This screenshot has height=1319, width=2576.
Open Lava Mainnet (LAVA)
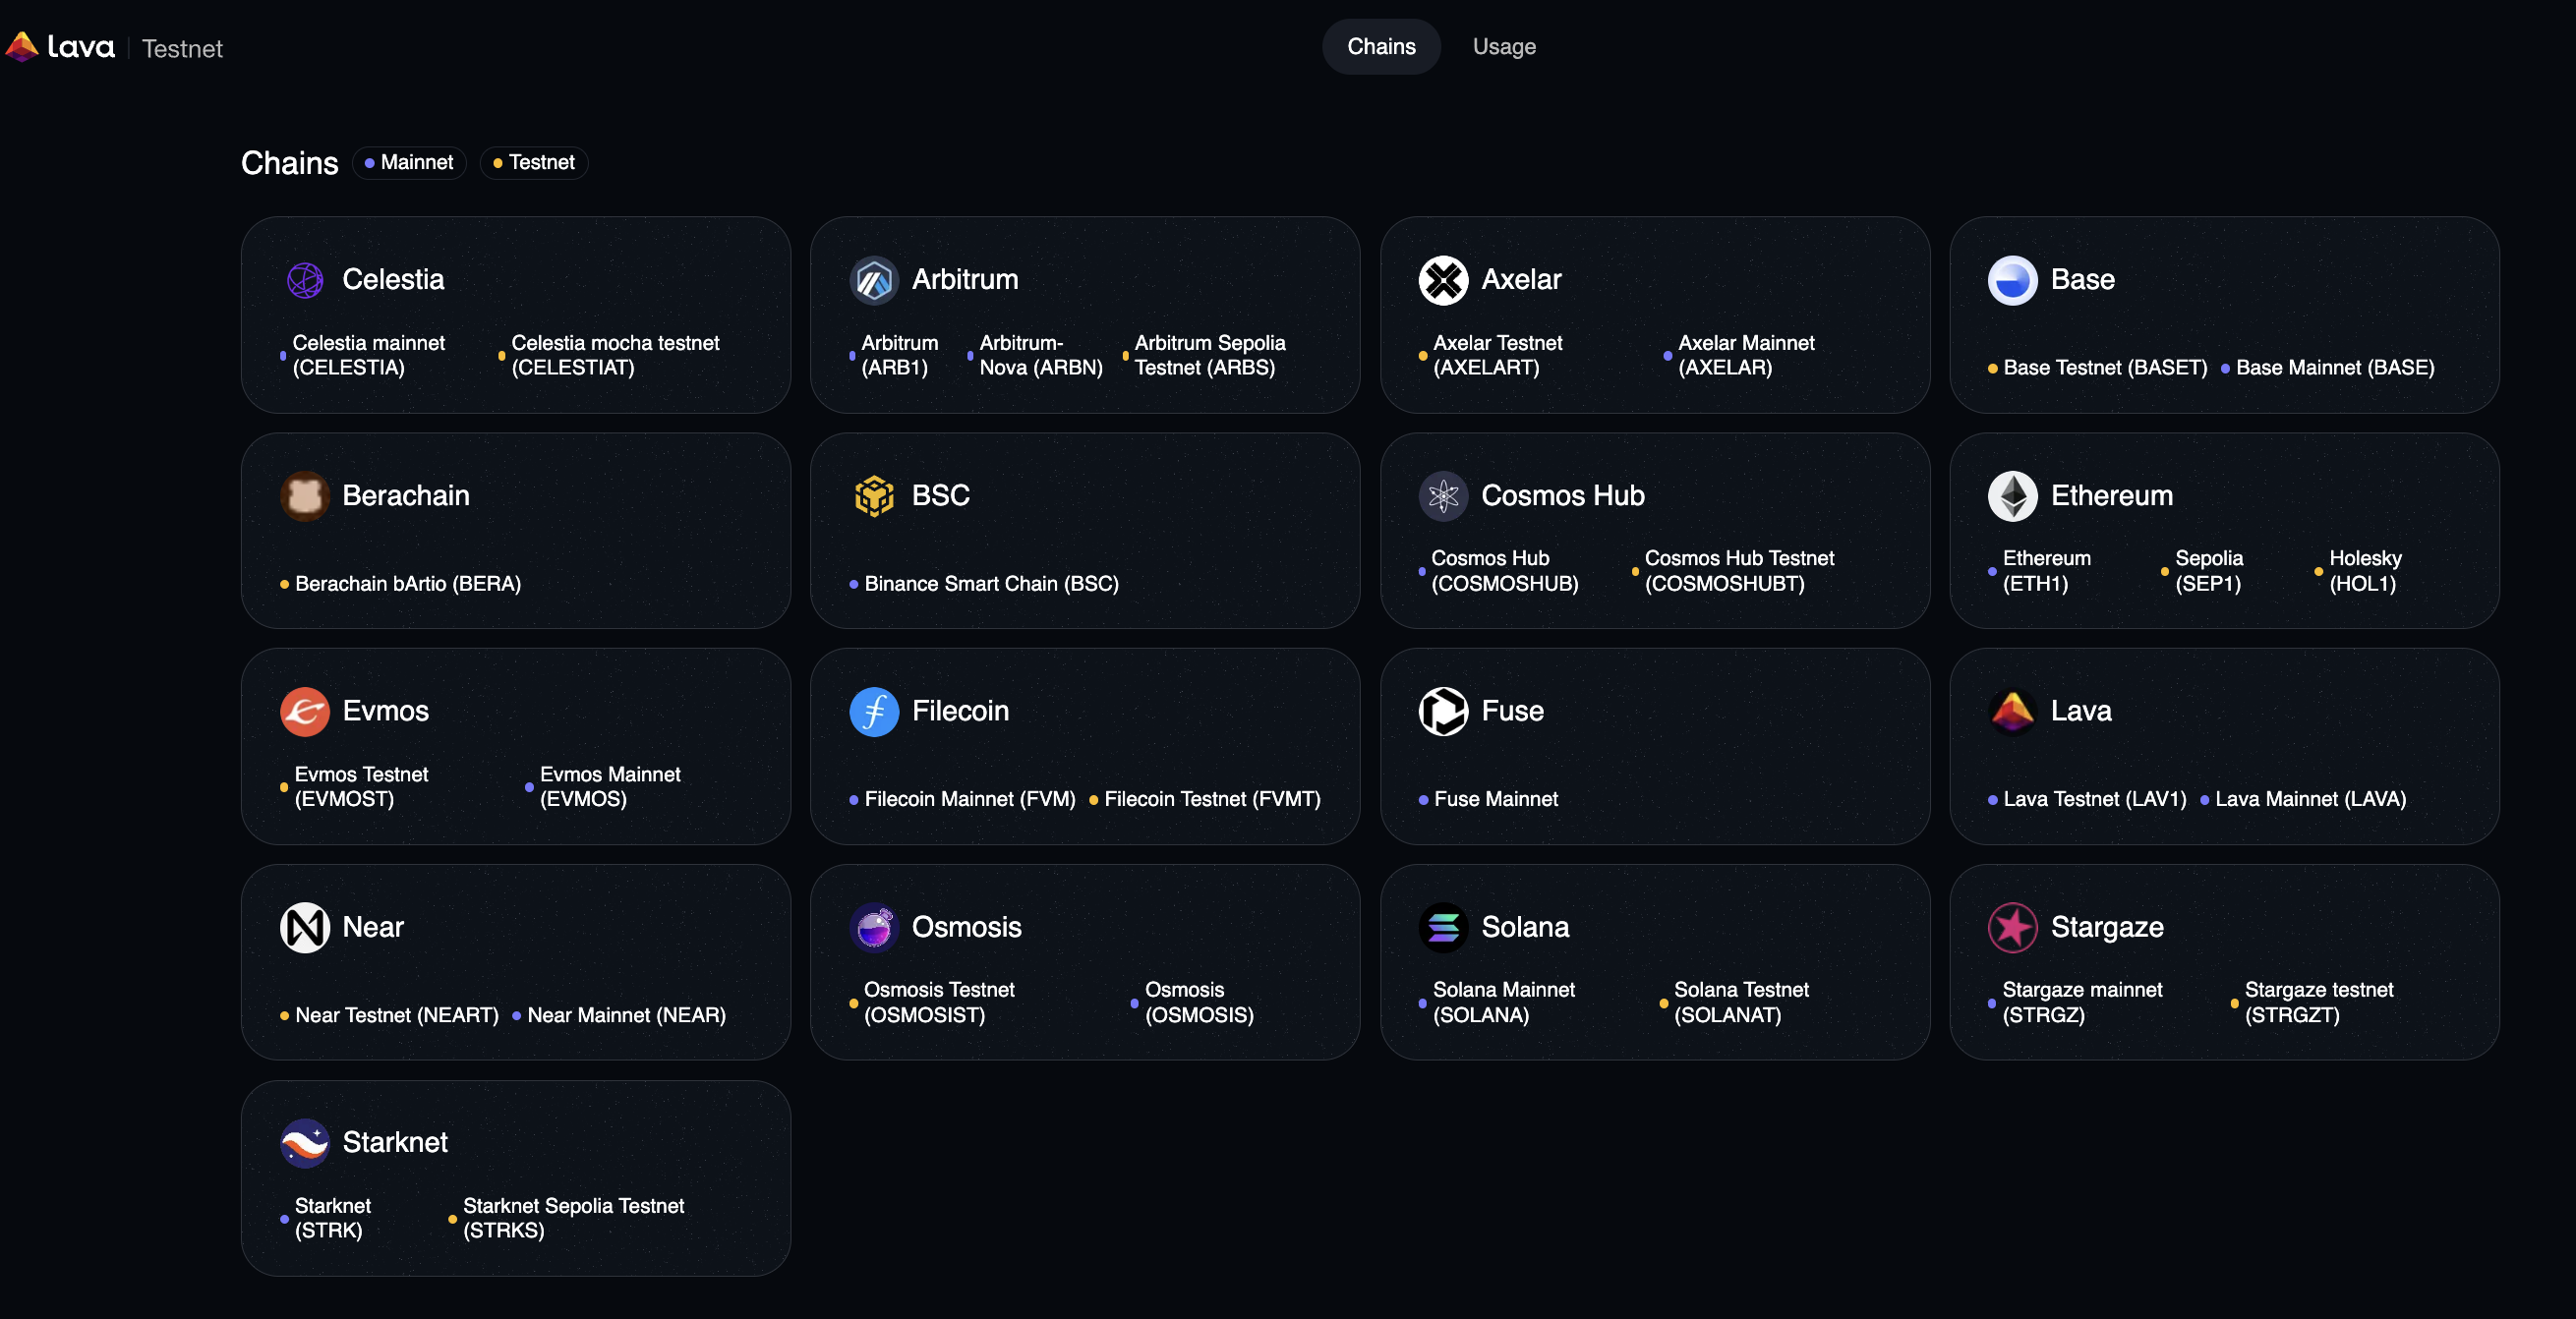(x=2303, y=800)
